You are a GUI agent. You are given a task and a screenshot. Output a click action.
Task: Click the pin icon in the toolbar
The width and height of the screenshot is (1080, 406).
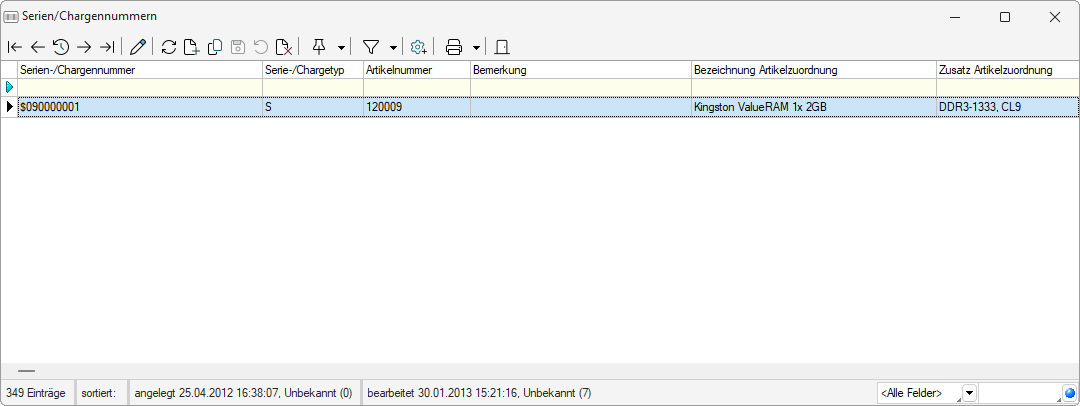click(319, 47)
